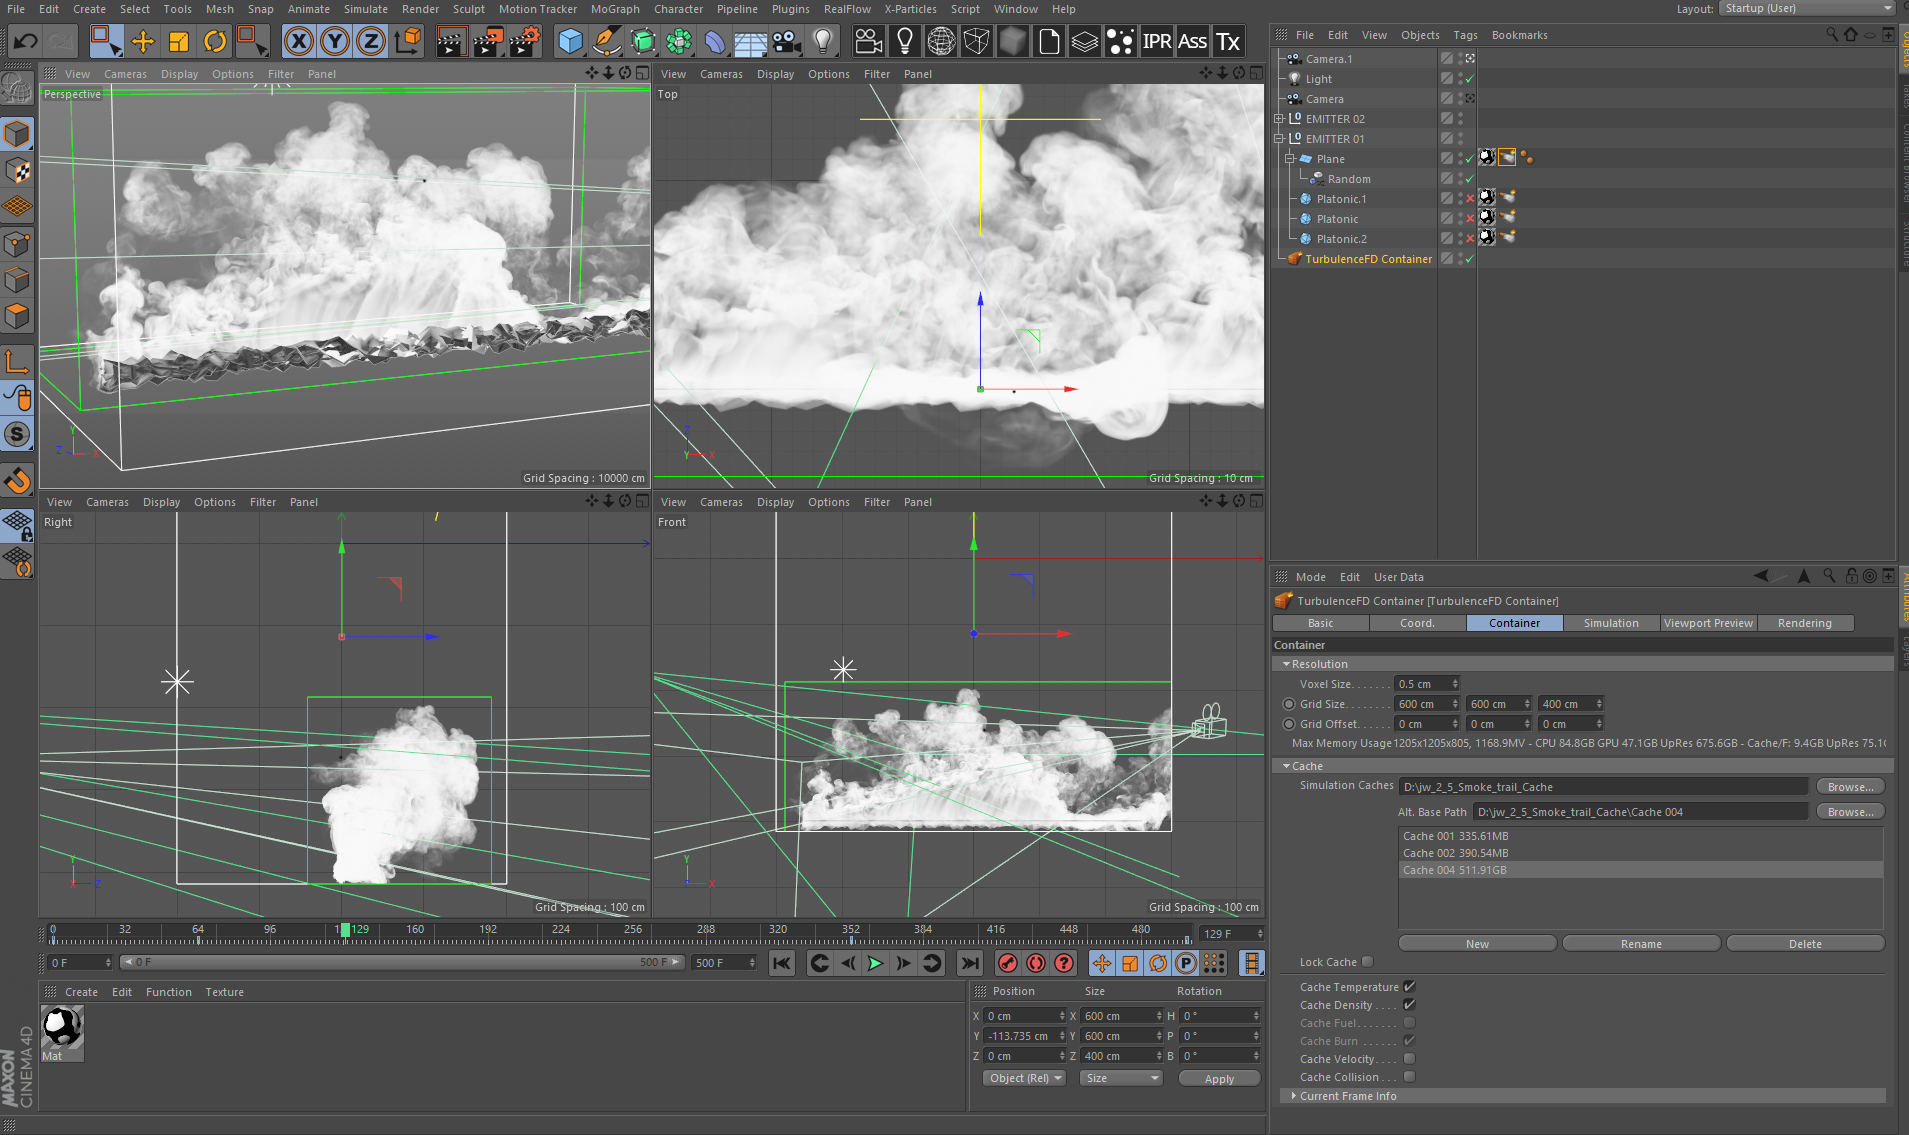This screenshot has width=1909, height=1135.
Task: Add a cube primitive object
Action: pos(570,41)
